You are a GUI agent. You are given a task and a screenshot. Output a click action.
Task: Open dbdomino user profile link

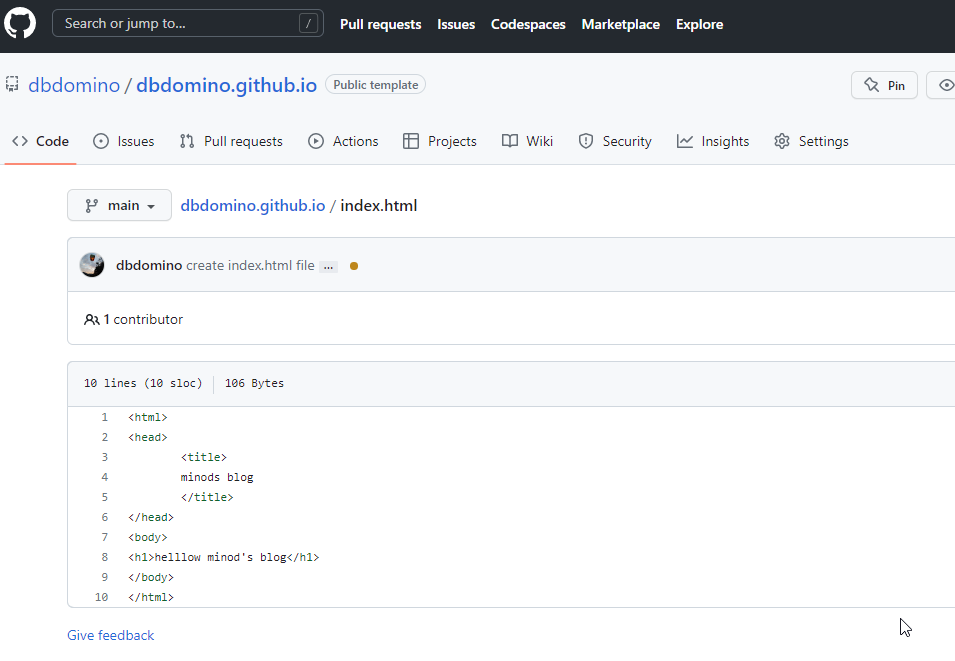click(74, 85)
